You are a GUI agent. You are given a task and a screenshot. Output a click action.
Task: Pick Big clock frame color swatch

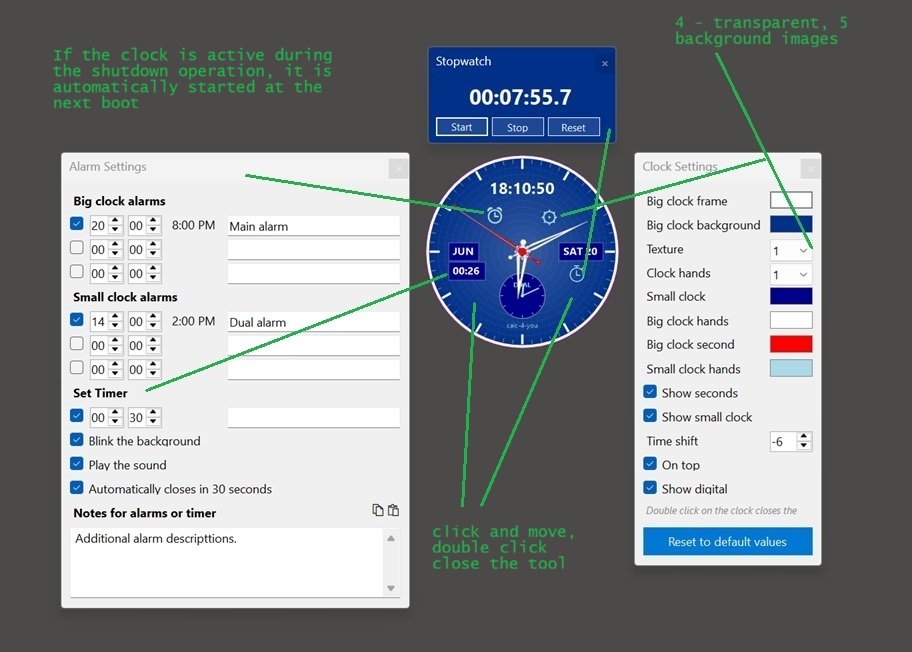pyautogui.click(x=791, y=200)
